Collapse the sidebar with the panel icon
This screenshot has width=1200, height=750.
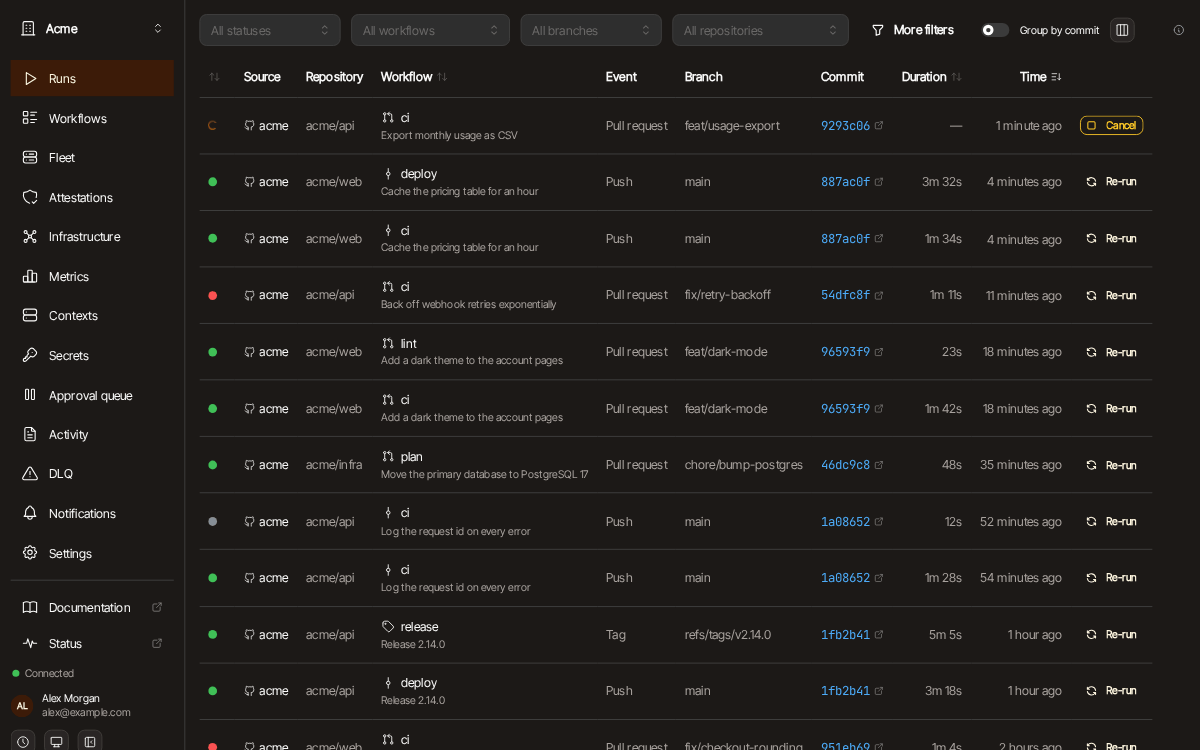pos(90,741)
